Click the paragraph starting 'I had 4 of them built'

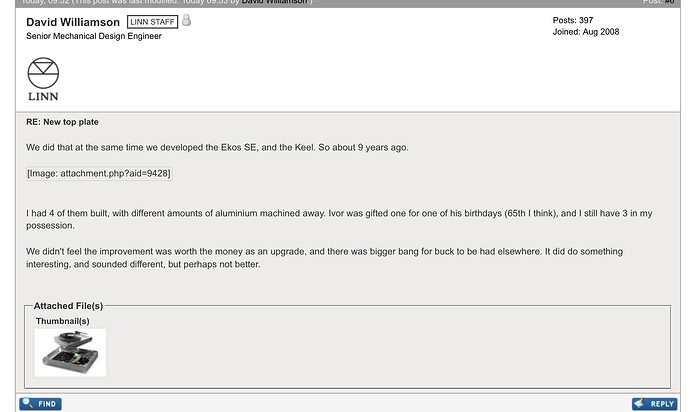[x=339, y=219]
